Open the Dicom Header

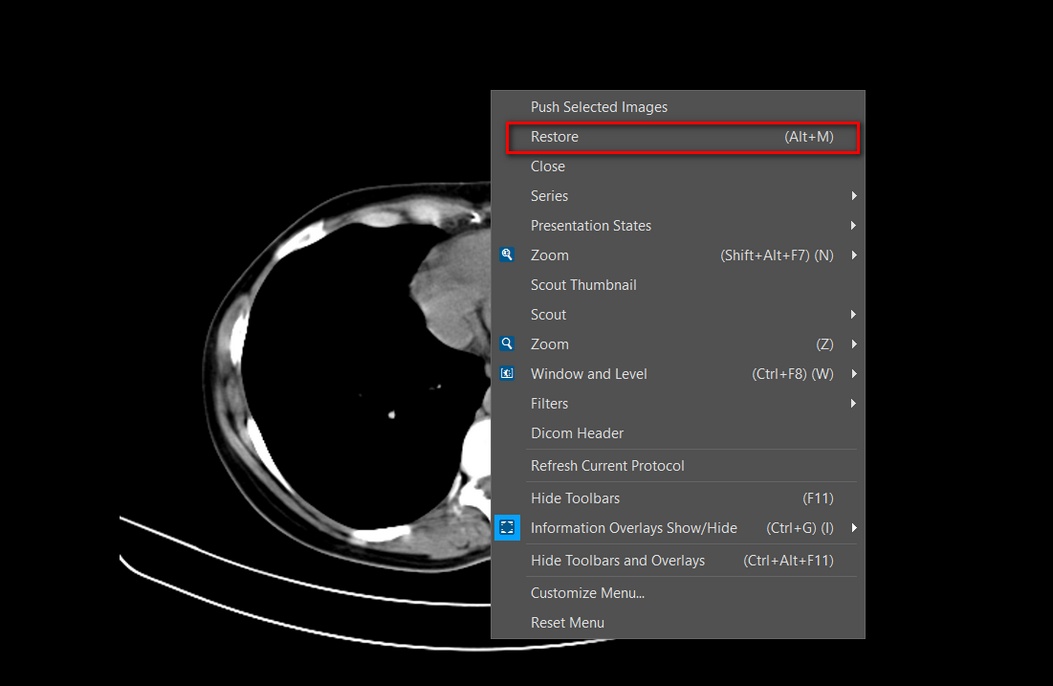coord(577,433)
